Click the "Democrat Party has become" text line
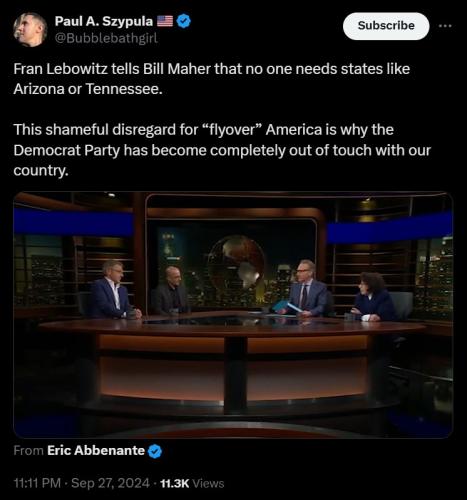 pyautogui.click(x=222, y=150)
